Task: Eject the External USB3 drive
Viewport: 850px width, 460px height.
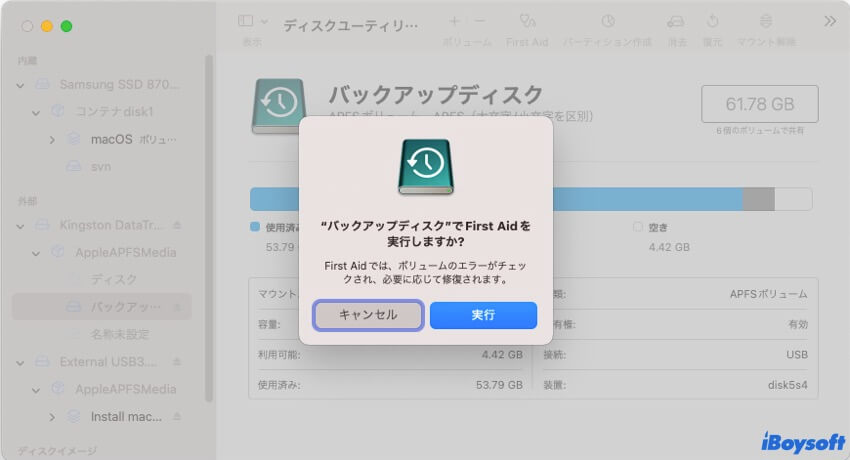Action: pyautogui.click(x=177, y=361)
